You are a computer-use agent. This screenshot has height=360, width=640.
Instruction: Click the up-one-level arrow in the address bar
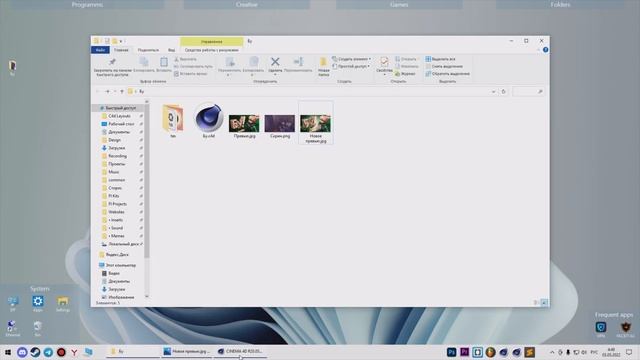122,91
